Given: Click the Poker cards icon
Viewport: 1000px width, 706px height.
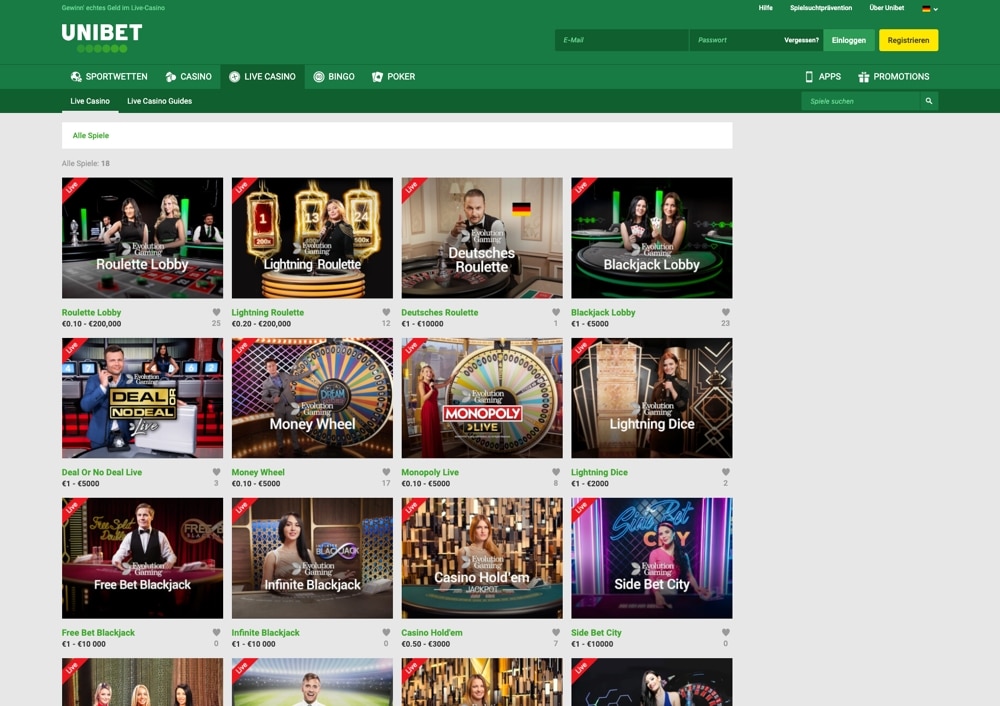Looking at the screenshot, I should point(378,77).
